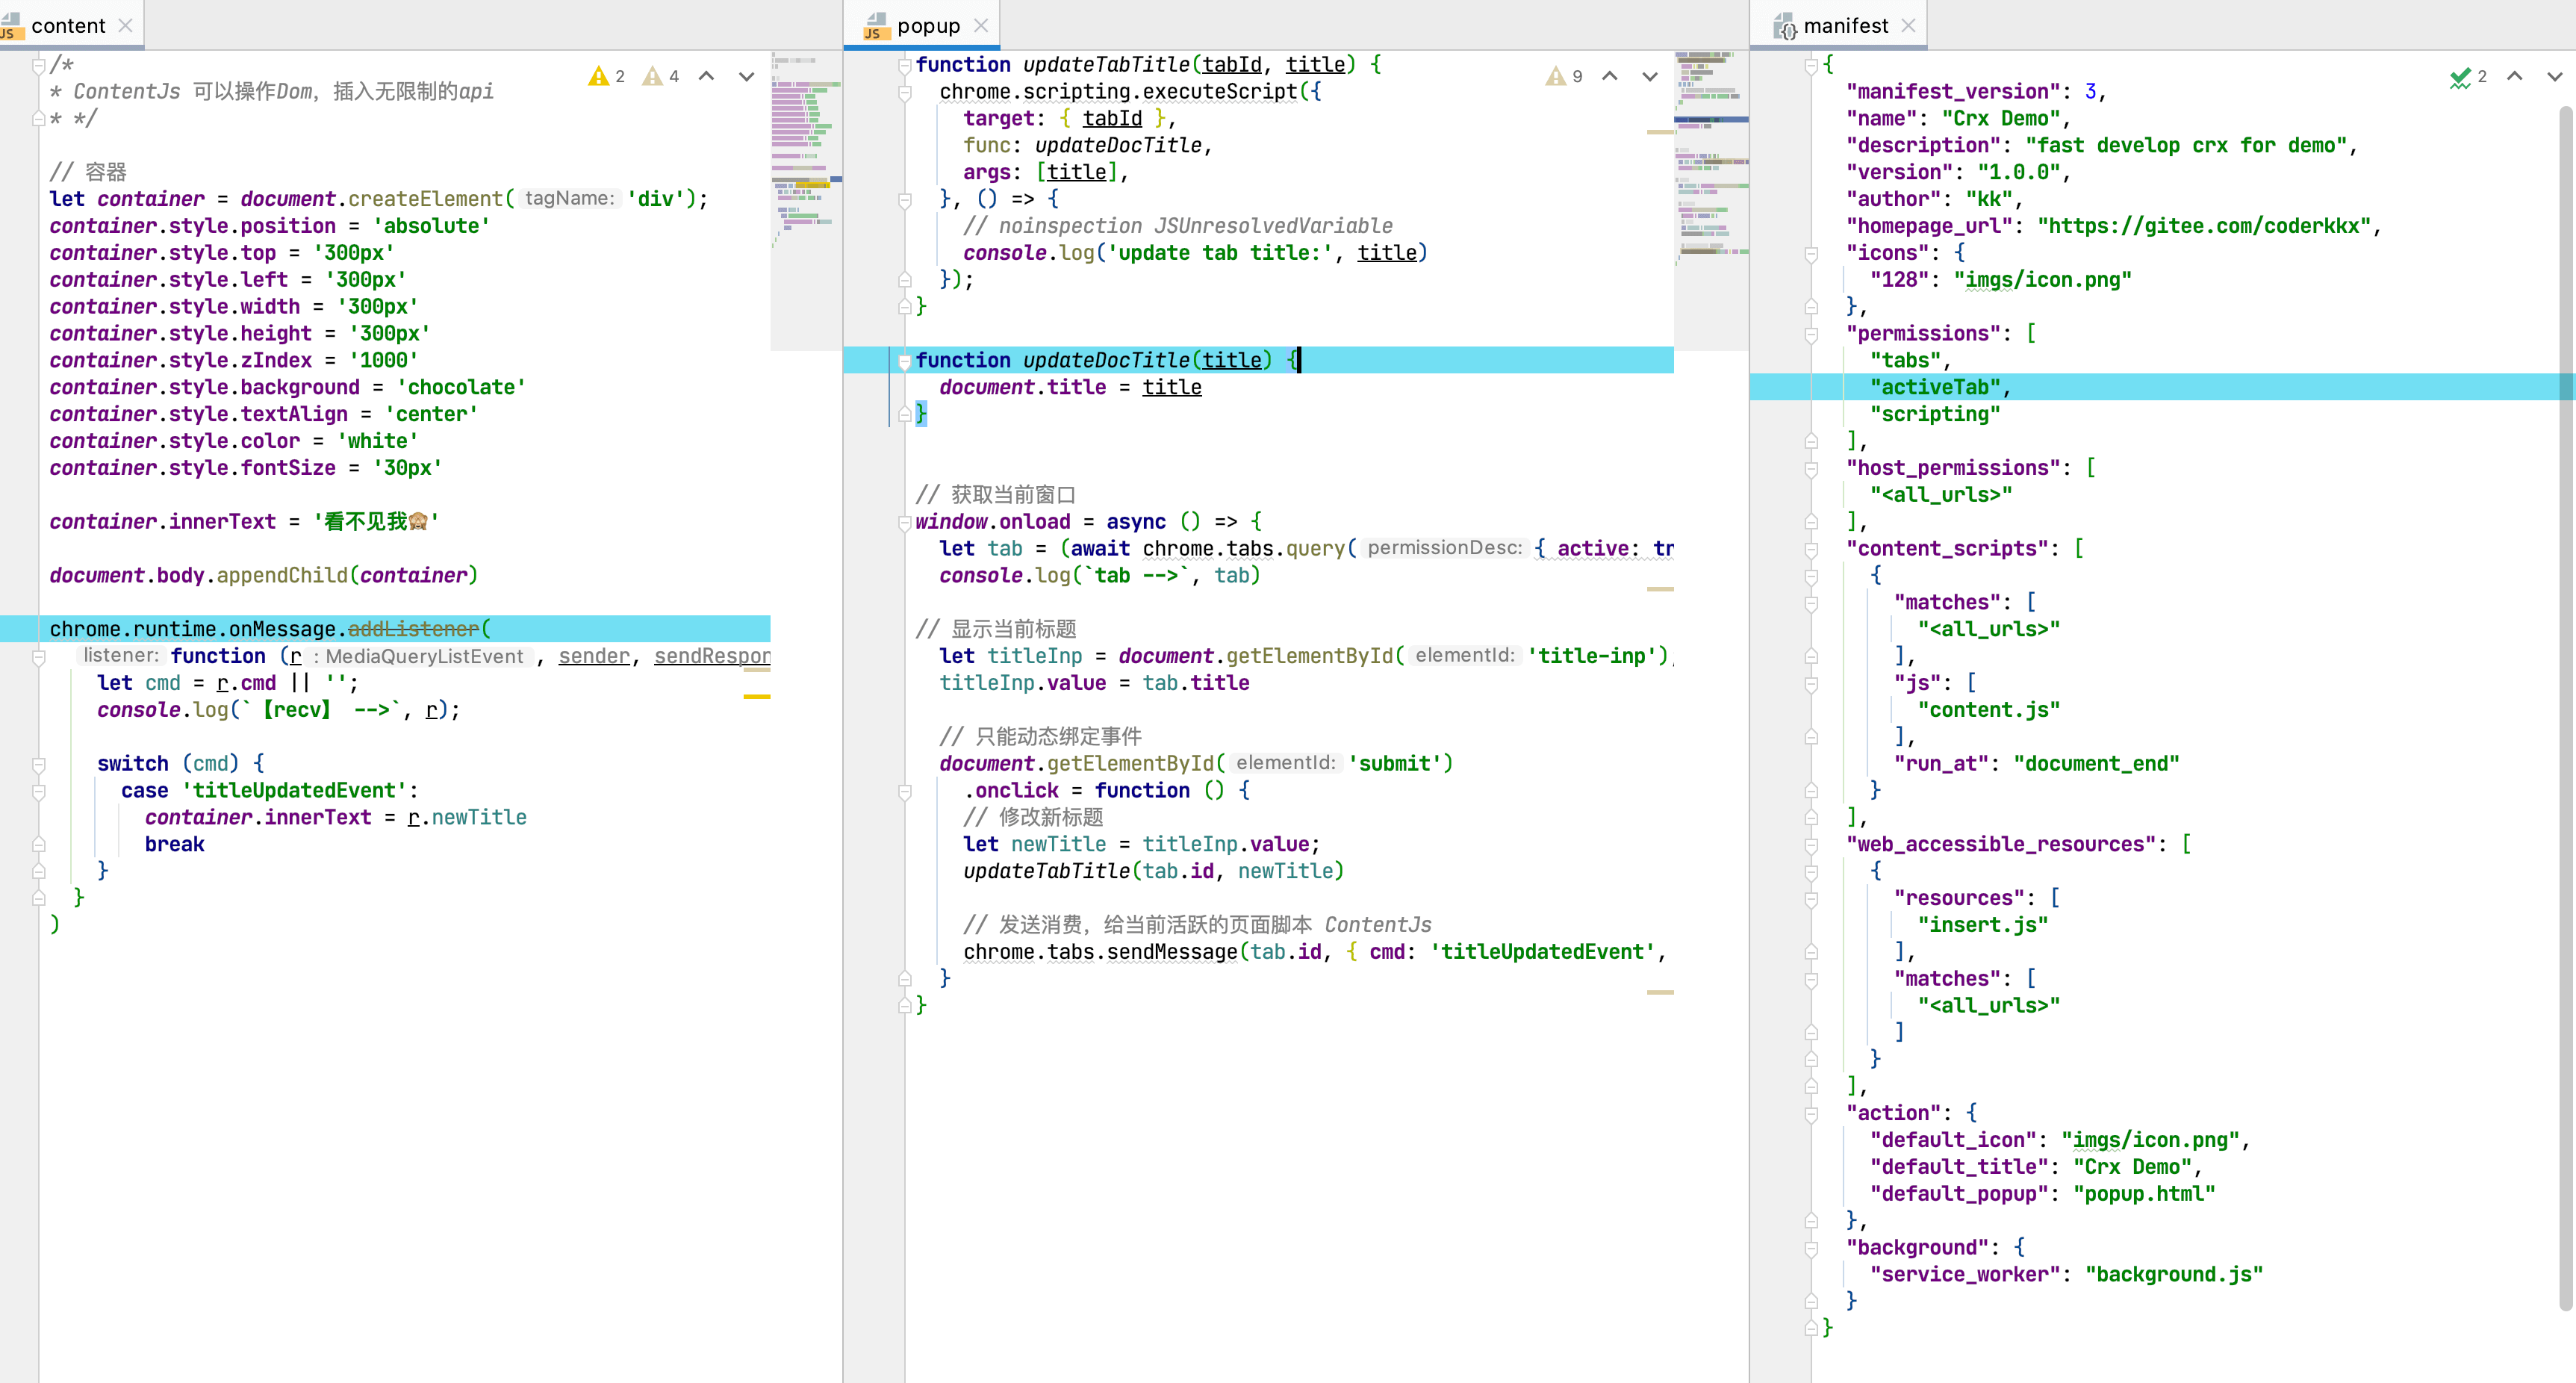2576x1383 pixels.
Task: Go to next highlighted error in popup editor
Action: [x=1650, y=77]
